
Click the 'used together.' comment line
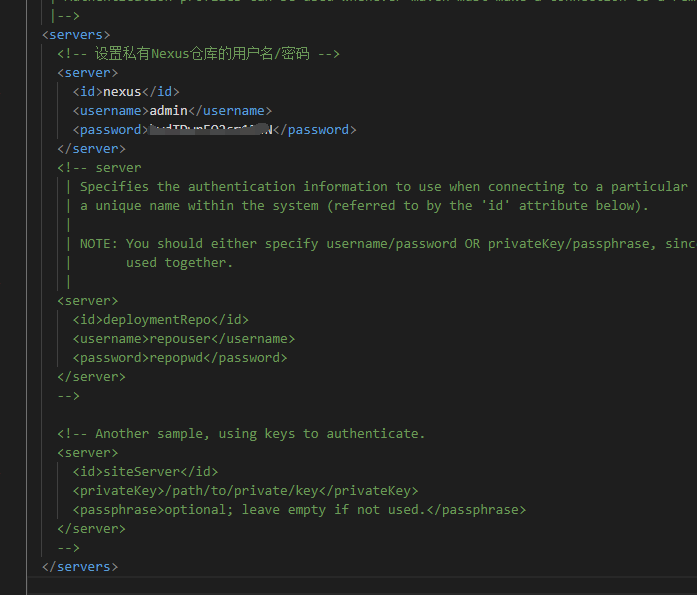pos(179,263)
